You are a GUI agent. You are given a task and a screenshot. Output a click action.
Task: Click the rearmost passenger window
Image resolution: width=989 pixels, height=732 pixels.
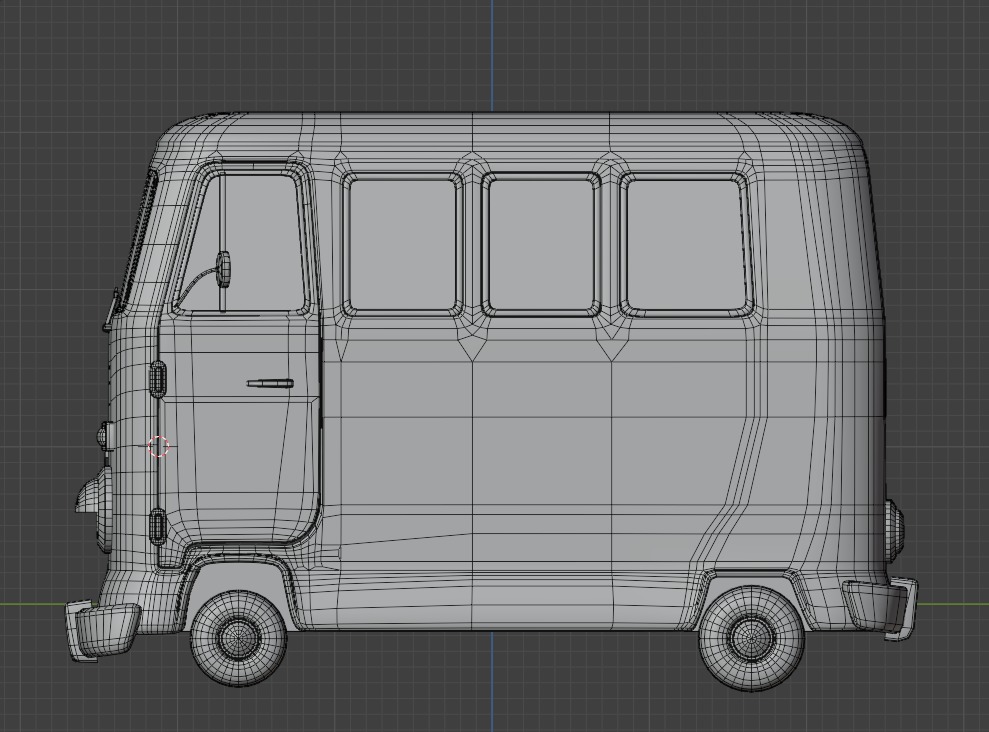point(687,245)
